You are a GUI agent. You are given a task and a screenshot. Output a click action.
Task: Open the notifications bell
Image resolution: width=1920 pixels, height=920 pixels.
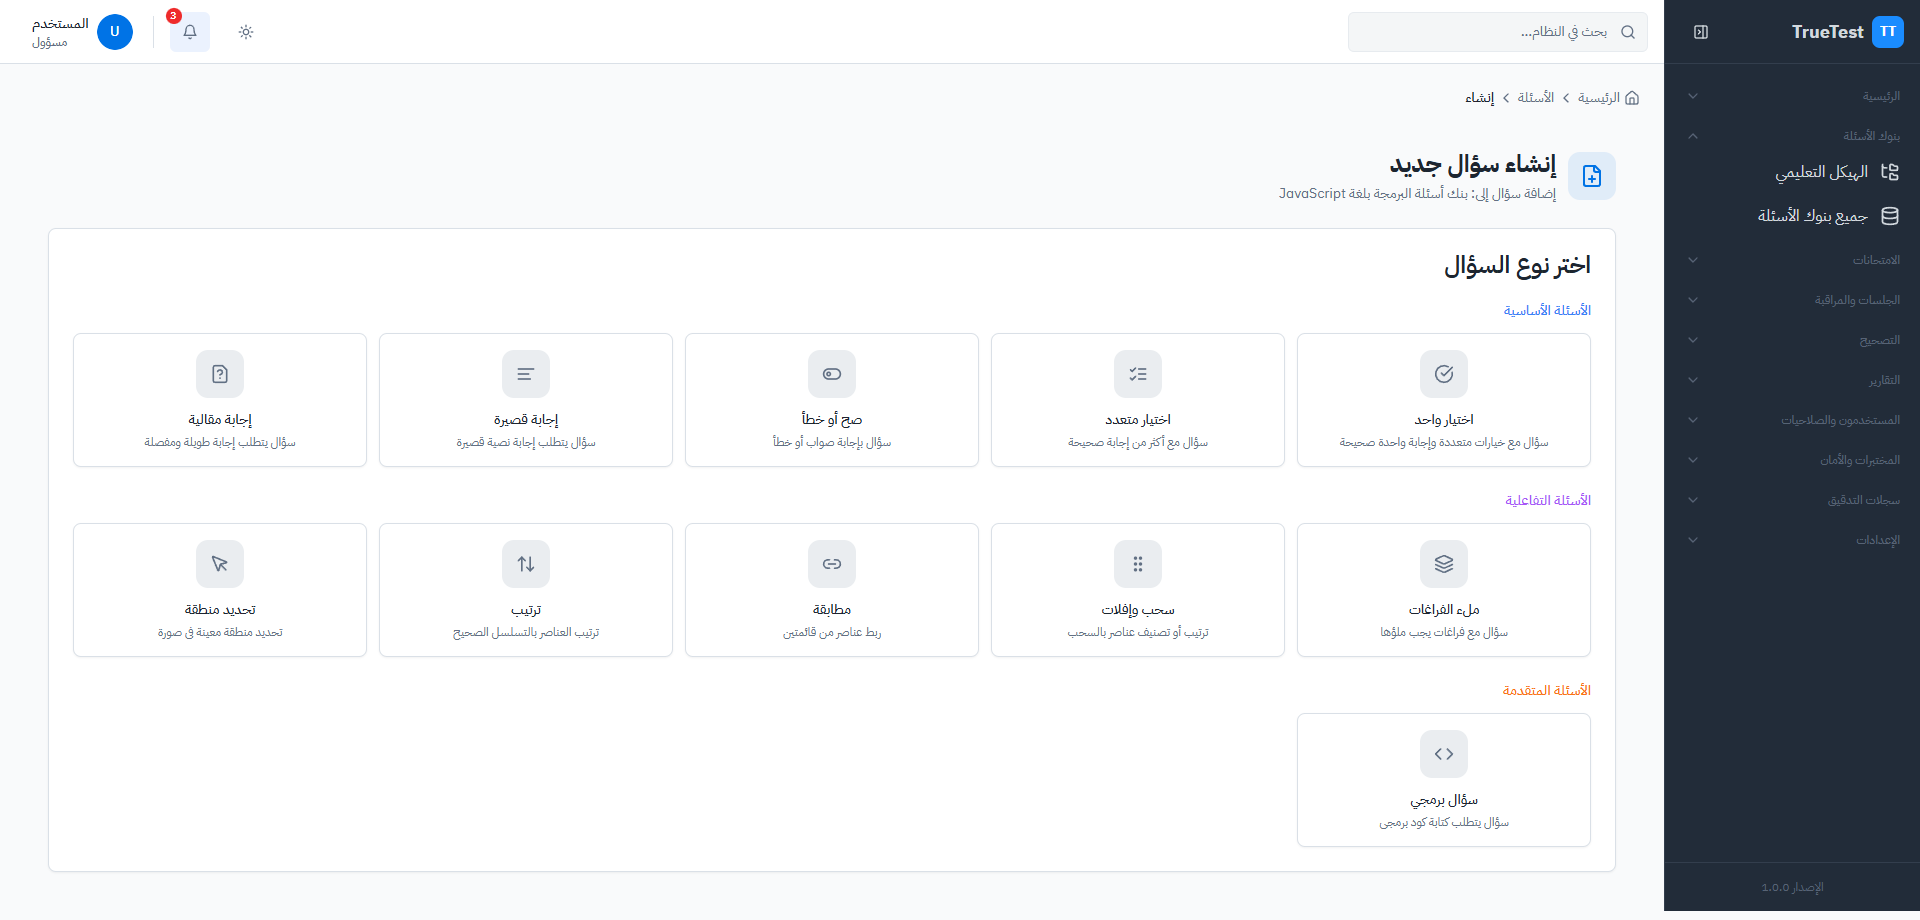[190, 32]
